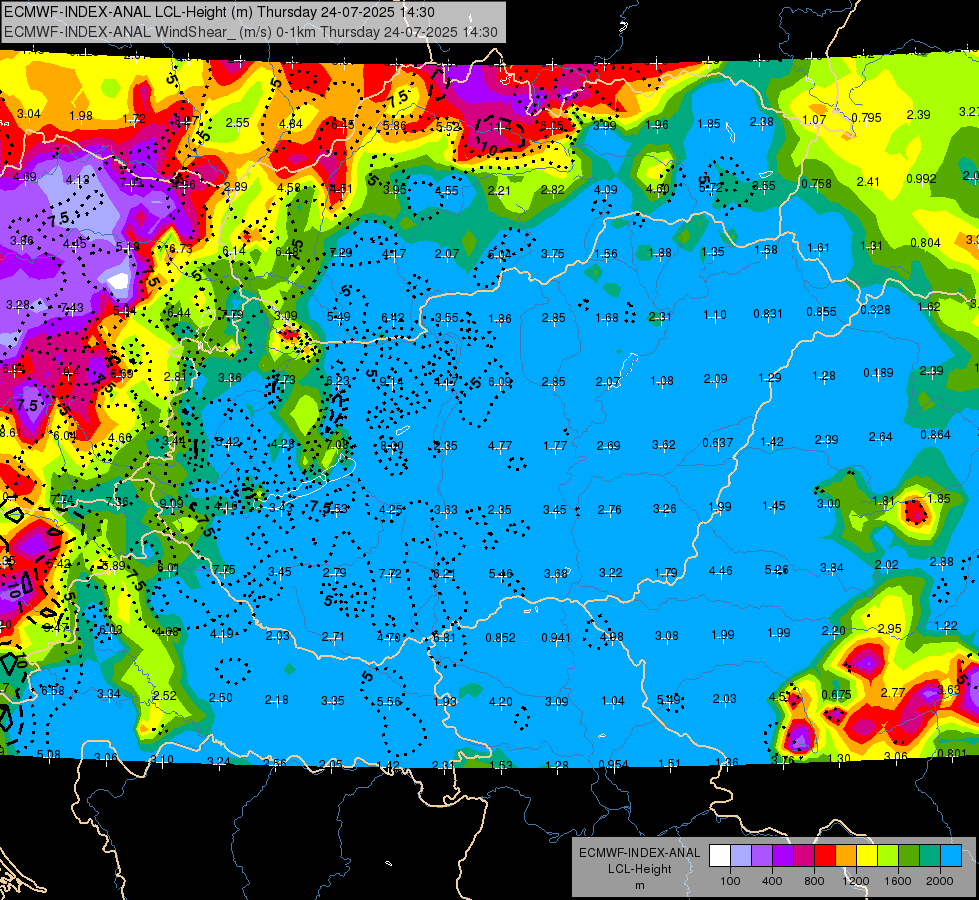Click wind shear value '1.08'
The height and width of the screenshot is (900, 979).
[662, 380]
